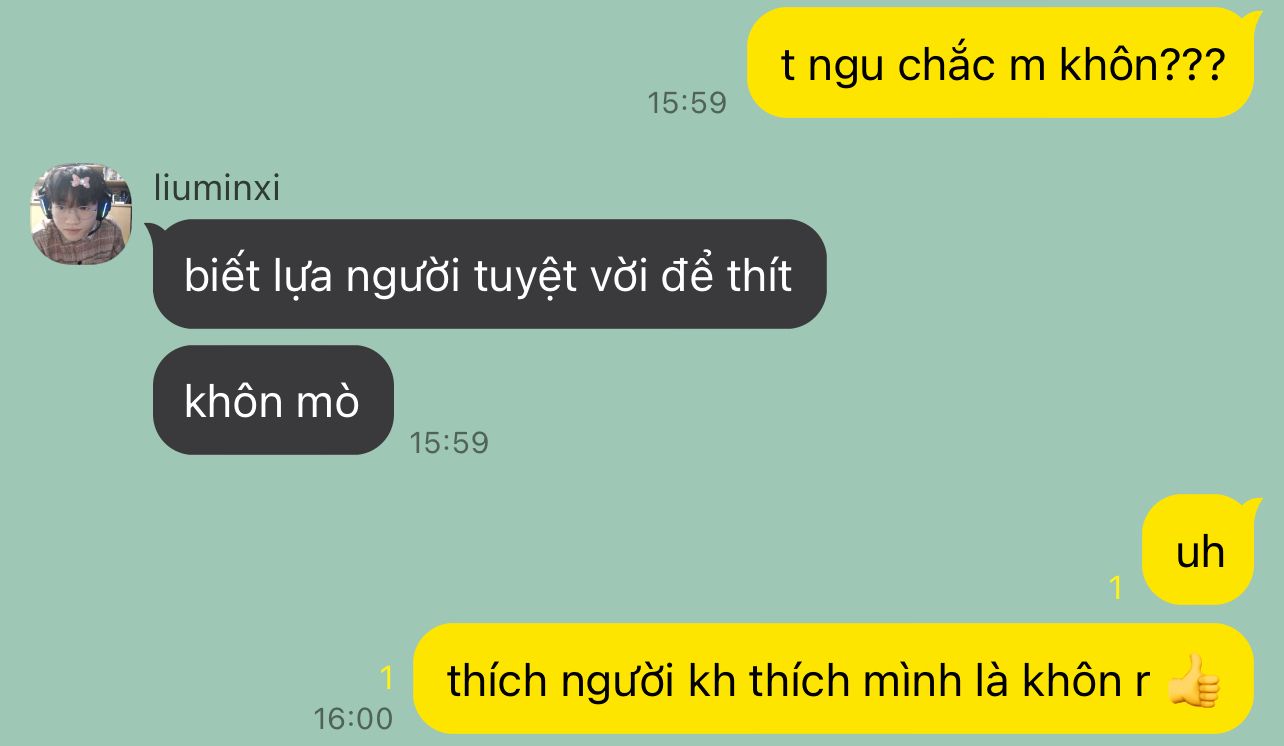Image resolution: width=1284 pixels, height=746 pixels.
Task: Click the unread count beside "uh"
Action: 1117,587
